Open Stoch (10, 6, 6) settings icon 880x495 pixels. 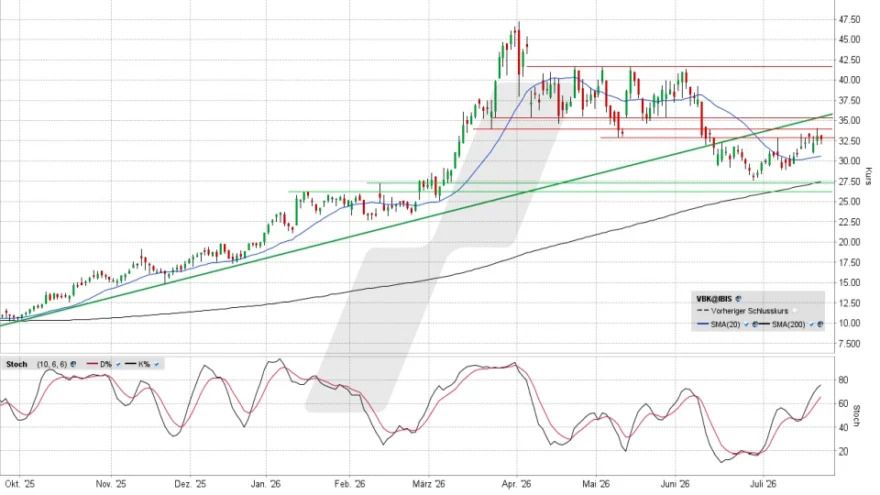(x=73, y=364)
